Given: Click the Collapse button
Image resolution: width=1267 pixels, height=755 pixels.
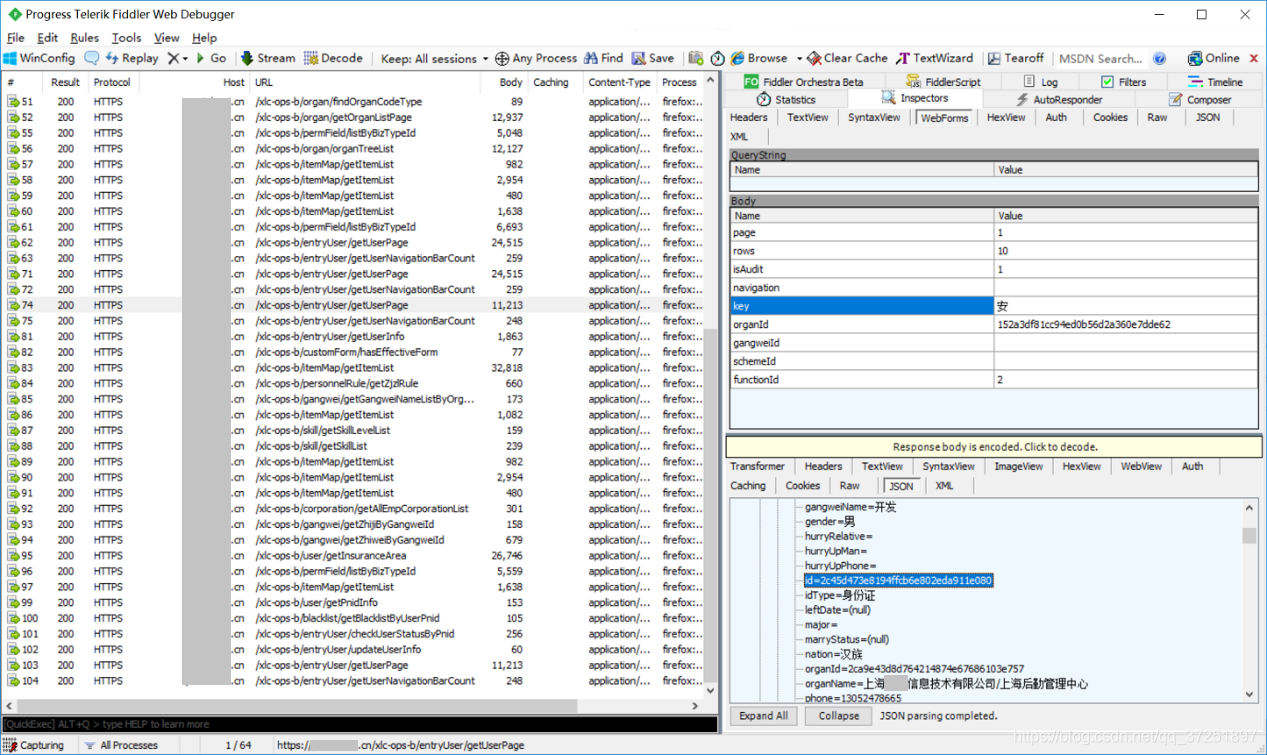Looking at the screenshot, I should 838,716.
